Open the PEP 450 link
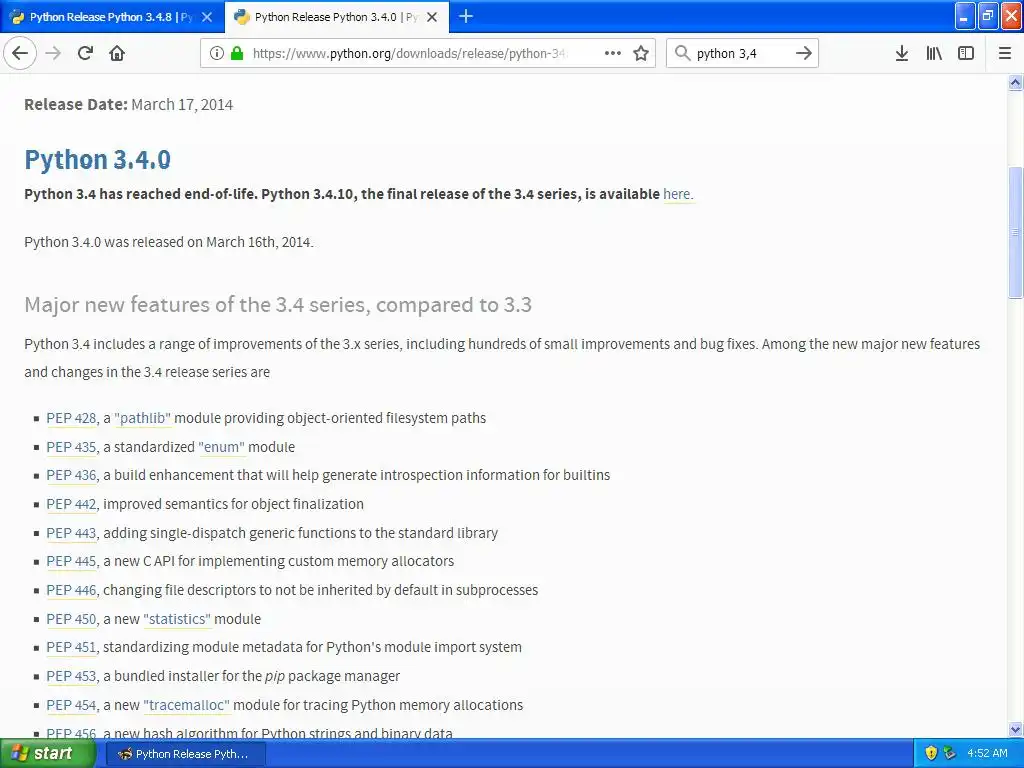Image resolution: width=1024 pixels, height=768 pixels. [x=71, y=618]
